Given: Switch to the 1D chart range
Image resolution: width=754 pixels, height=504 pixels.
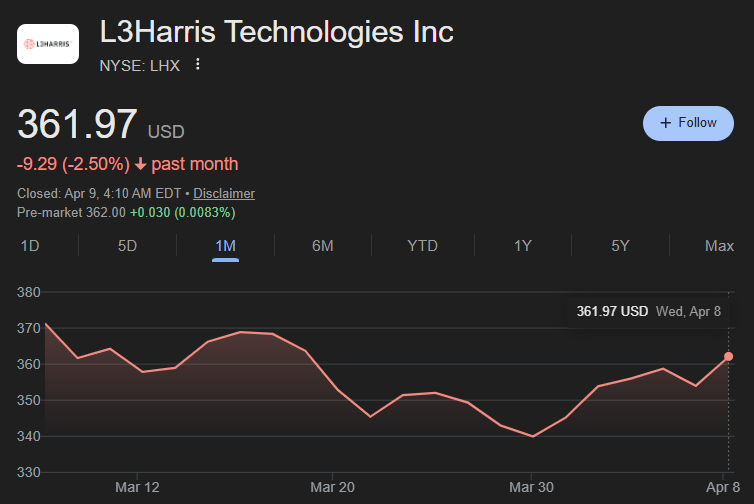Looking at the screenshot, I should coord(30,246).
